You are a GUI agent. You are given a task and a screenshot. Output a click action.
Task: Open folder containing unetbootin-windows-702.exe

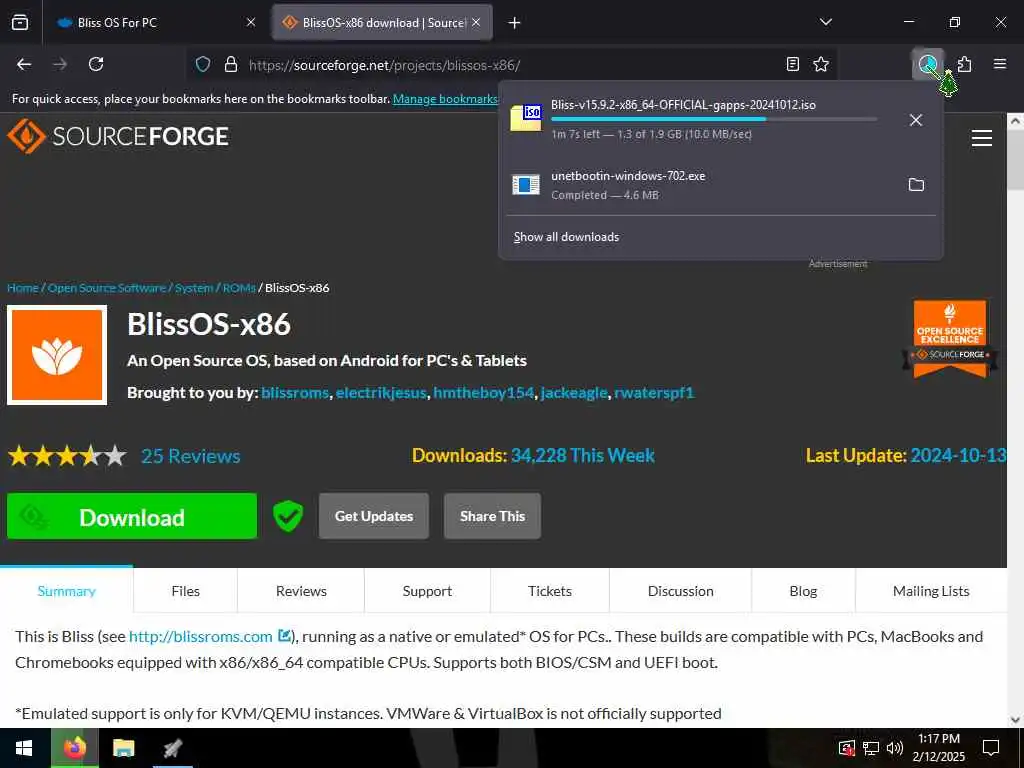point(916,185)
